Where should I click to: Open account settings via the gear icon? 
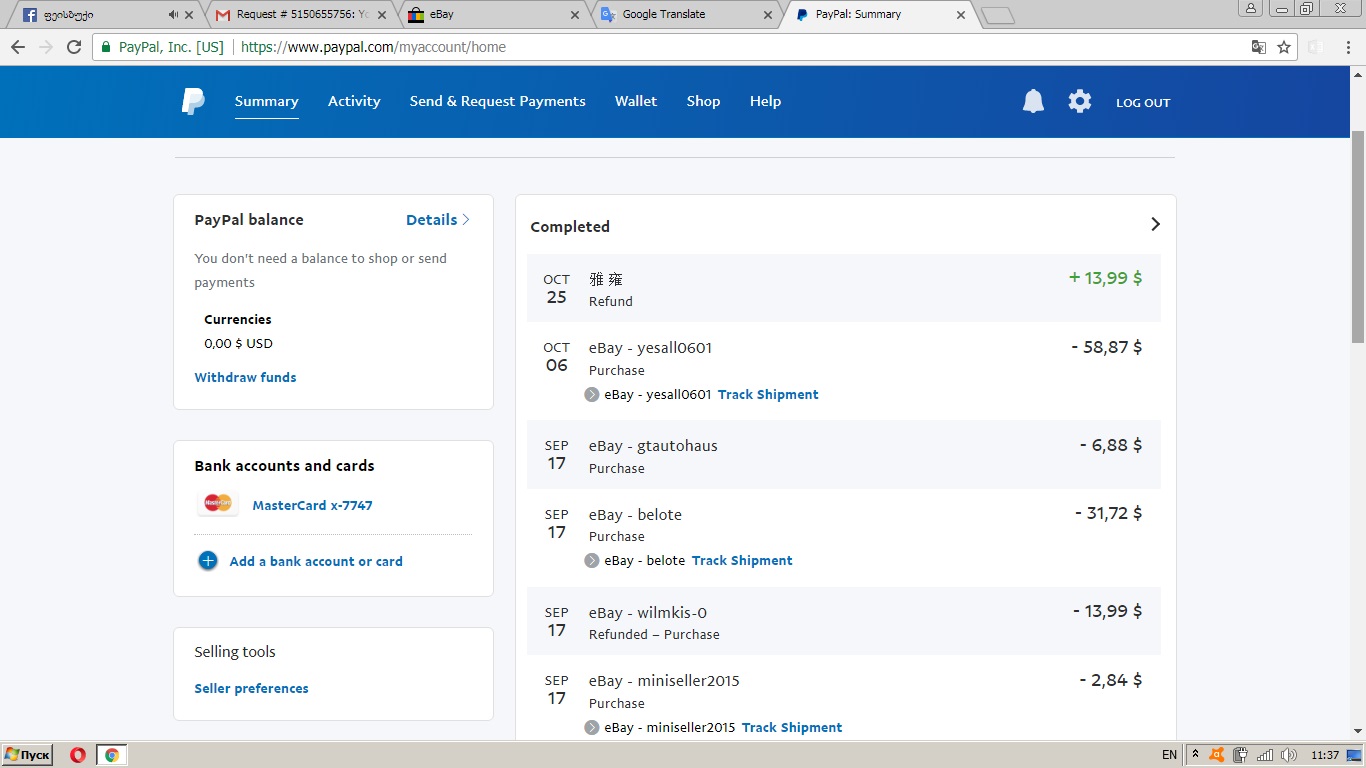point(1080,101)
